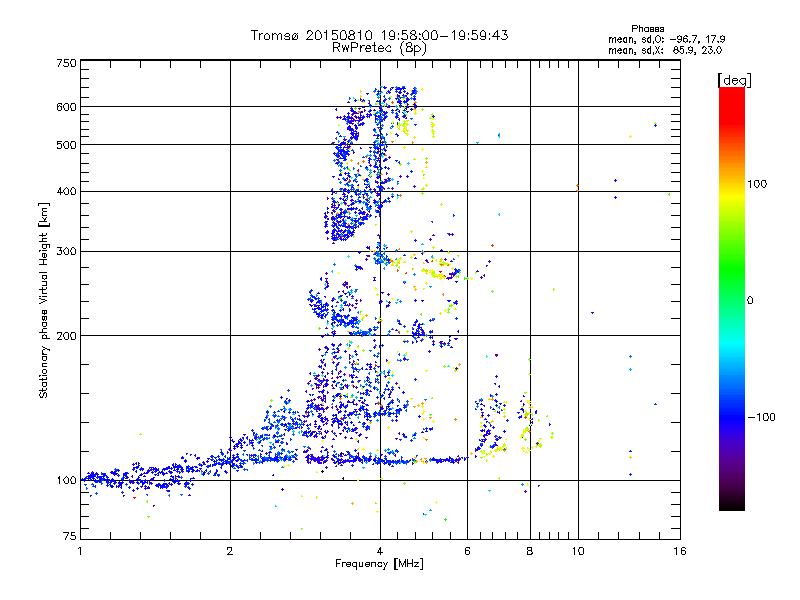Click the colorbar tick label '-100'

[x=761, y=417]
